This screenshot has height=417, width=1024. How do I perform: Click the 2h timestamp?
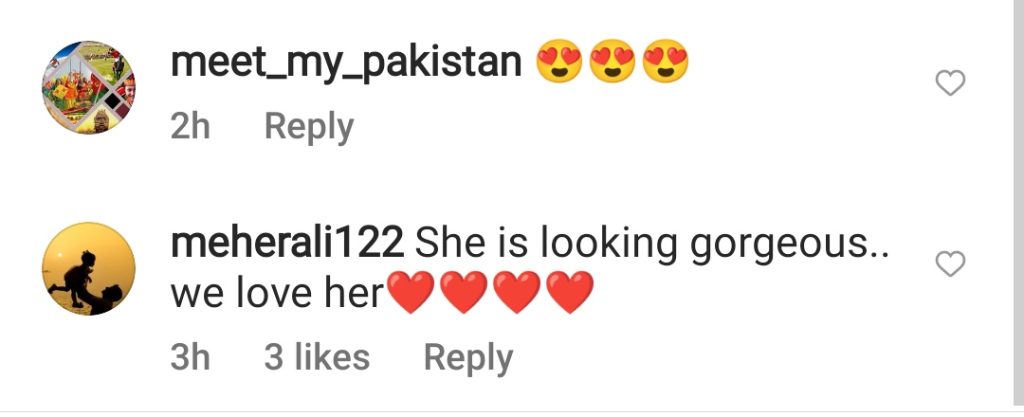(190, 126)
